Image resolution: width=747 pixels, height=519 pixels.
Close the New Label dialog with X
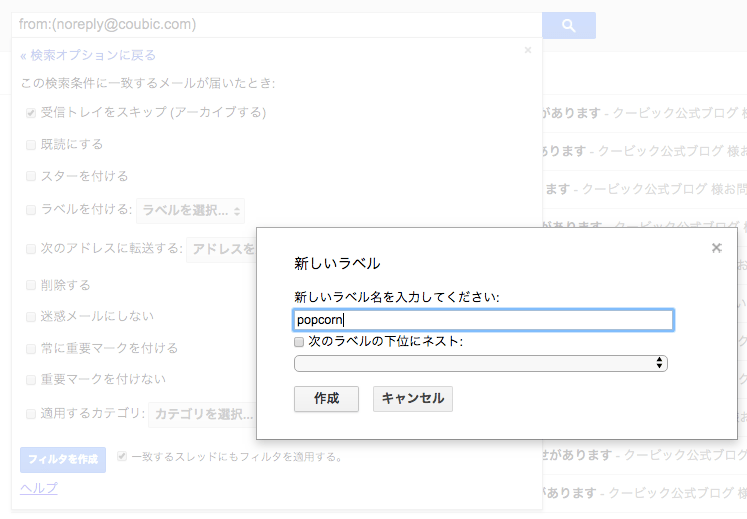coord(717,248)
